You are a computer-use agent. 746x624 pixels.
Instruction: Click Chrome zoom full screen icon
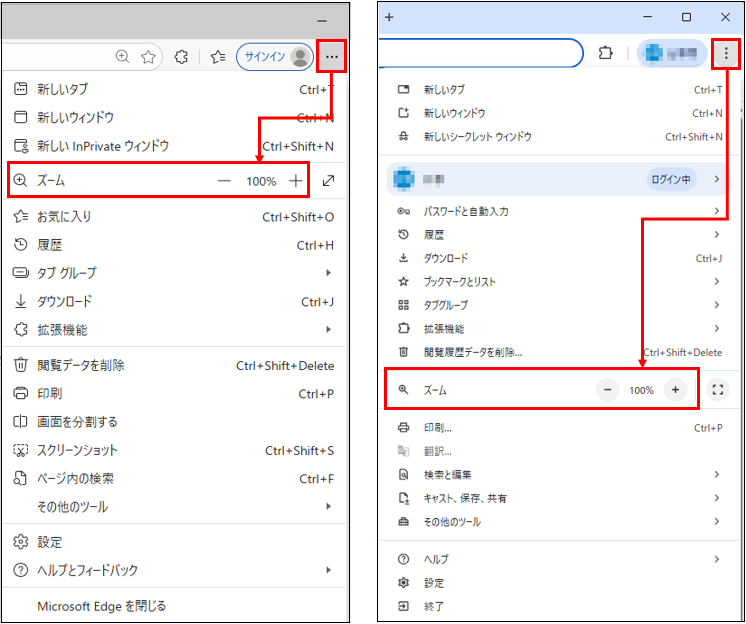(716, 390)
